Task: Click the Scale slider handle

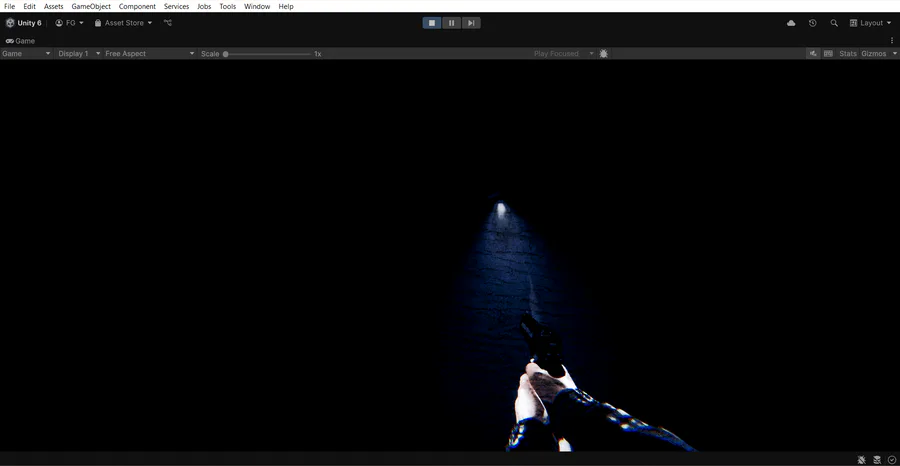Action: point(226,54)
